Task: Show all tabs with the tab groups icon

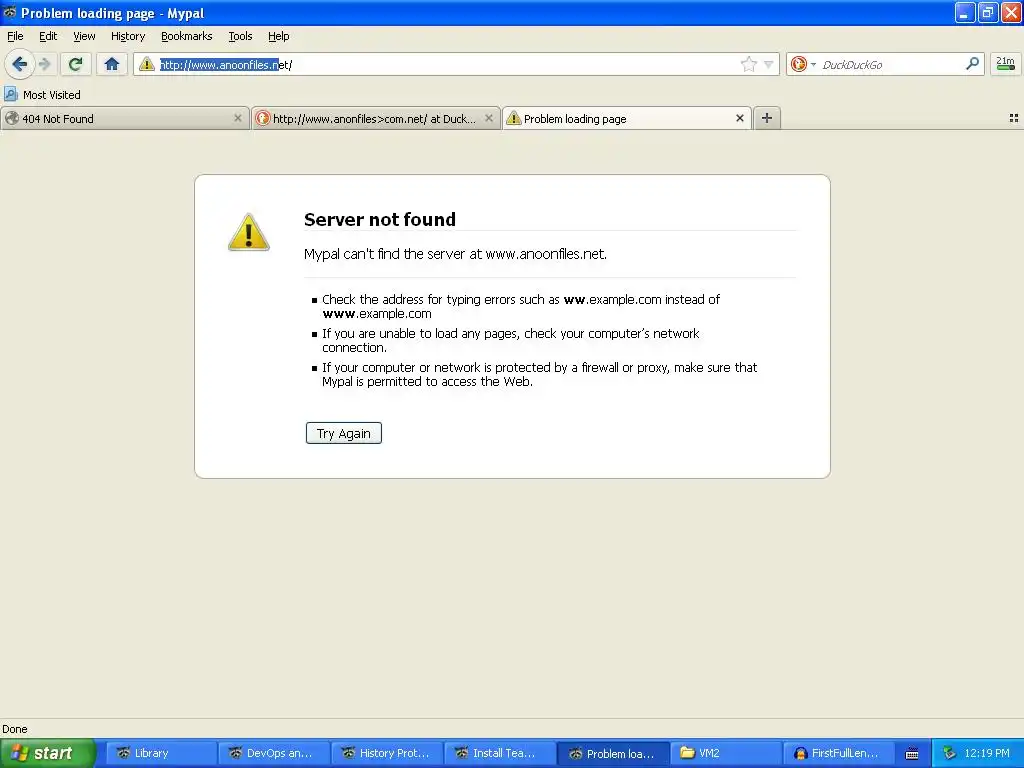Action: point(1014,118)
